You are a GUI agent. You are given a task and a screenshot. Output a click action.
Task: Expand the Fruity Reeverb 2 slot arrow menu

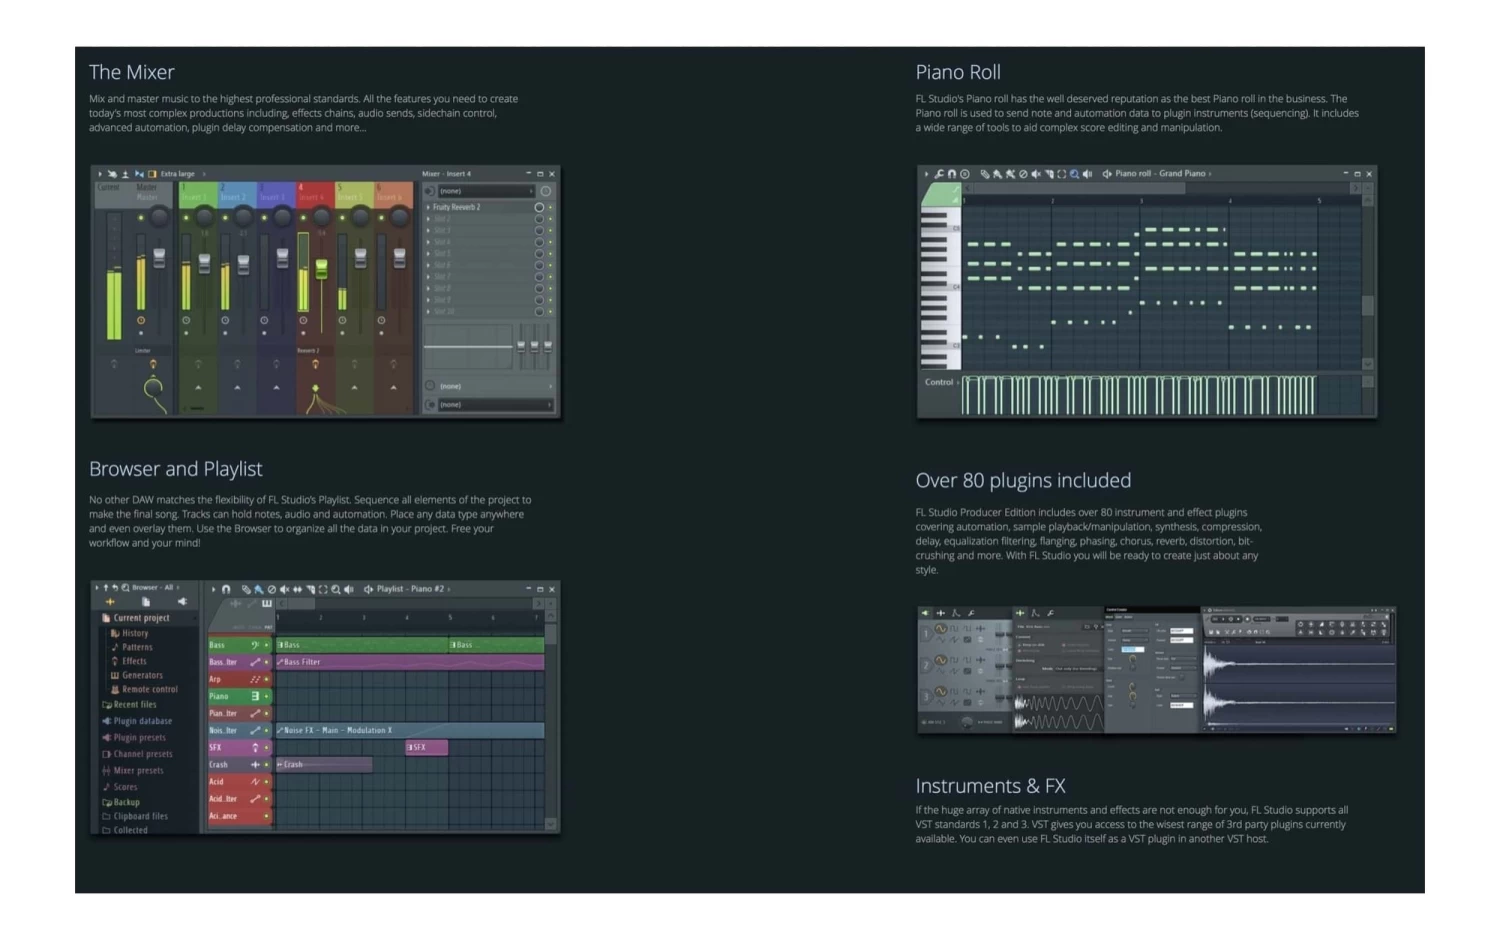click(x=429, y=207)
